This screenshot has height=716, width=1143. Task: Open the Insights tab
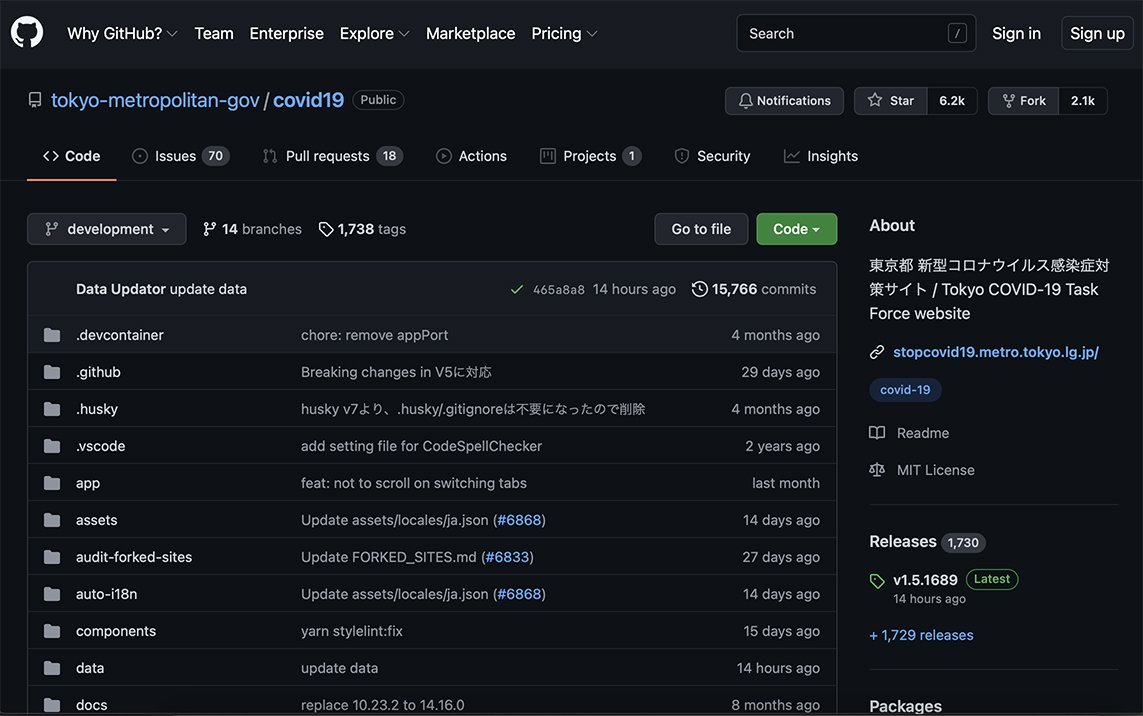[x=821, y=156]
